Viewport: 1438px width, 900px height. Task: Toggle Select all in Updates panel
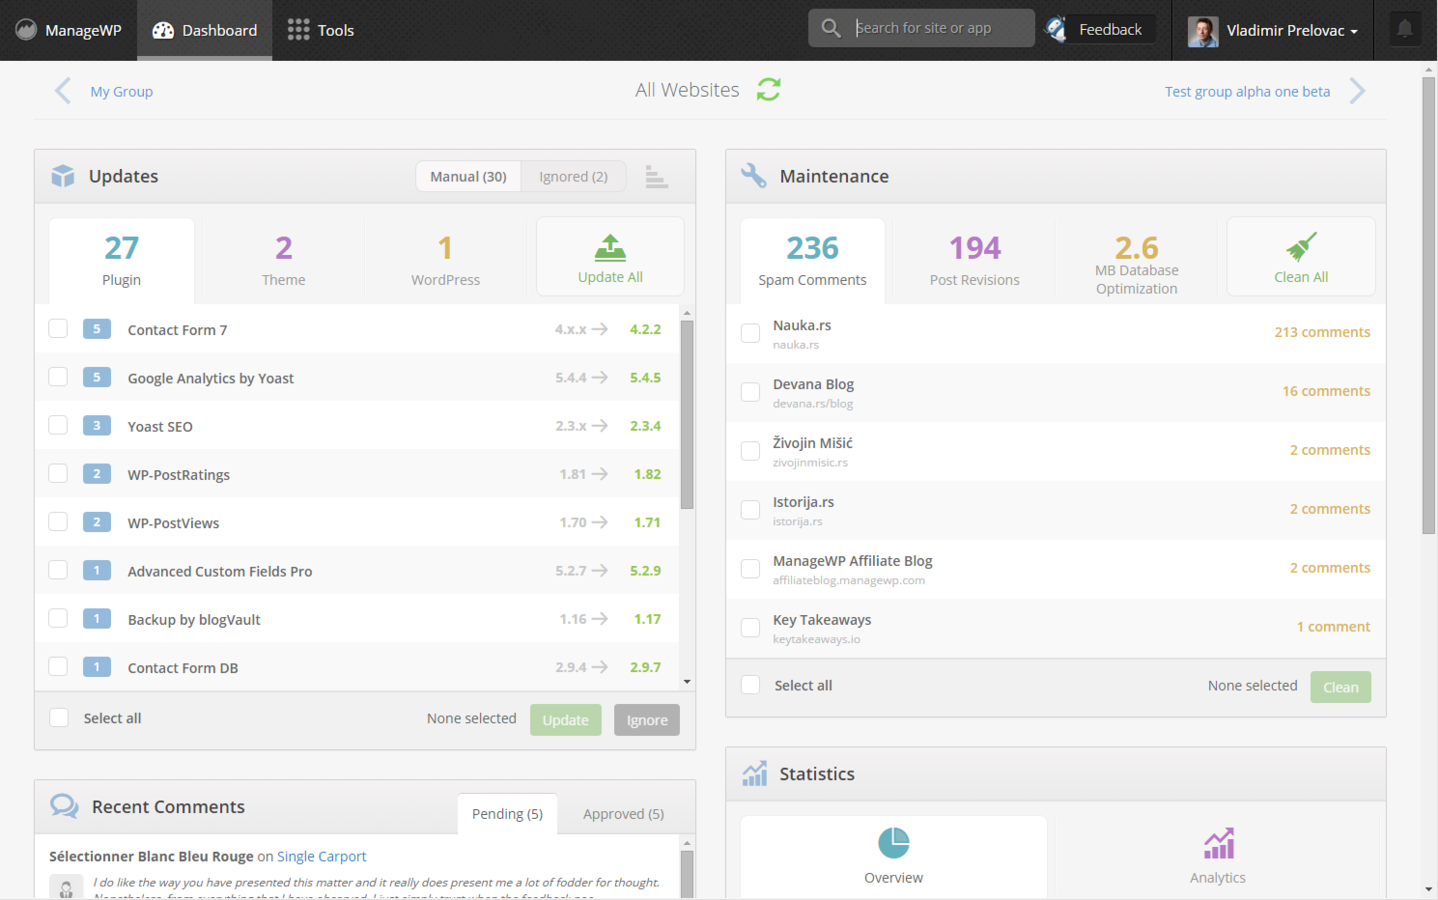[59, 718]
